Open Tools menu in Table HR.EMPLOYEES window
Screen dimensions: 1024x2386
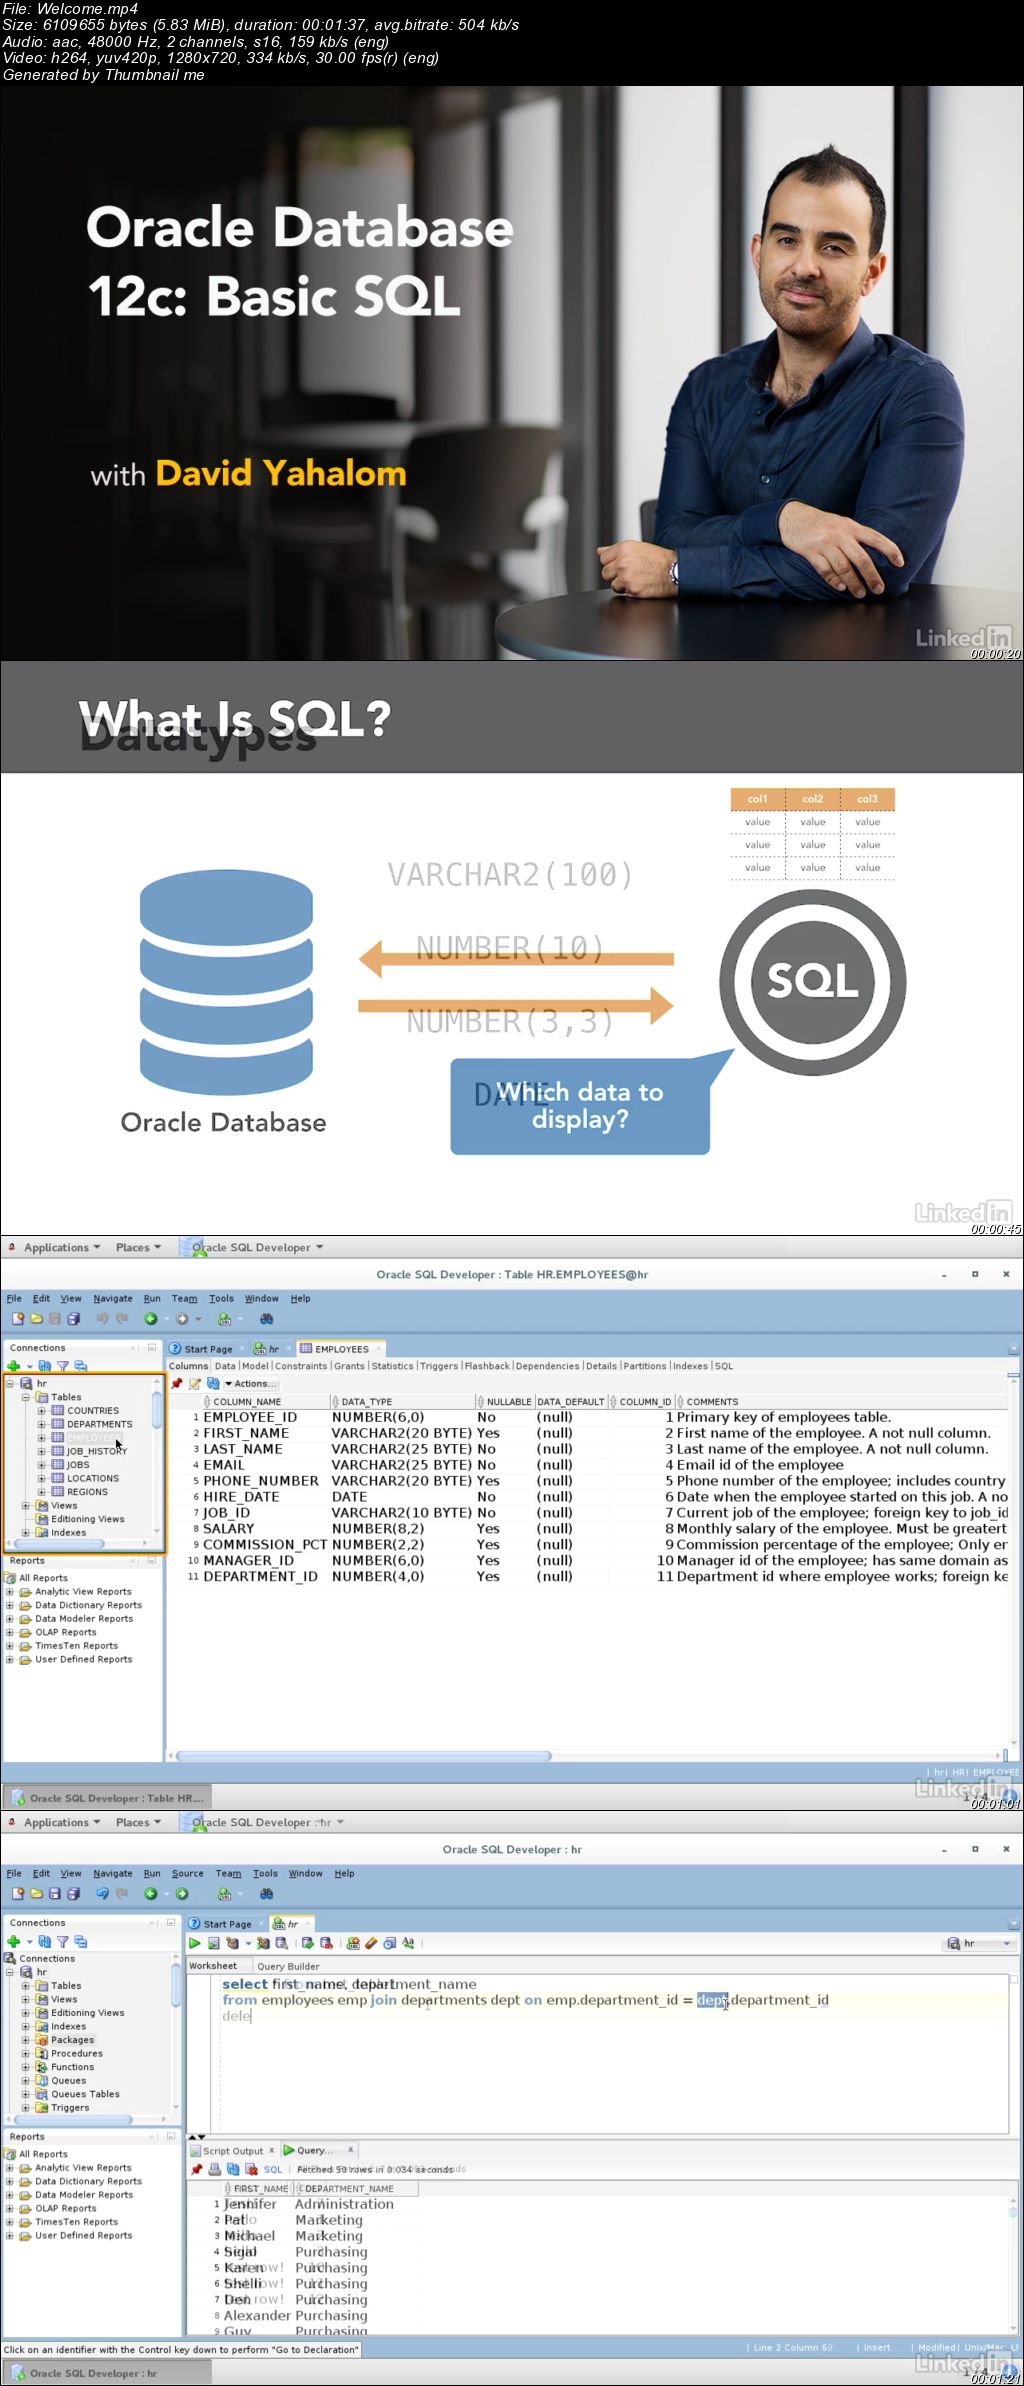click(221, 1298)
